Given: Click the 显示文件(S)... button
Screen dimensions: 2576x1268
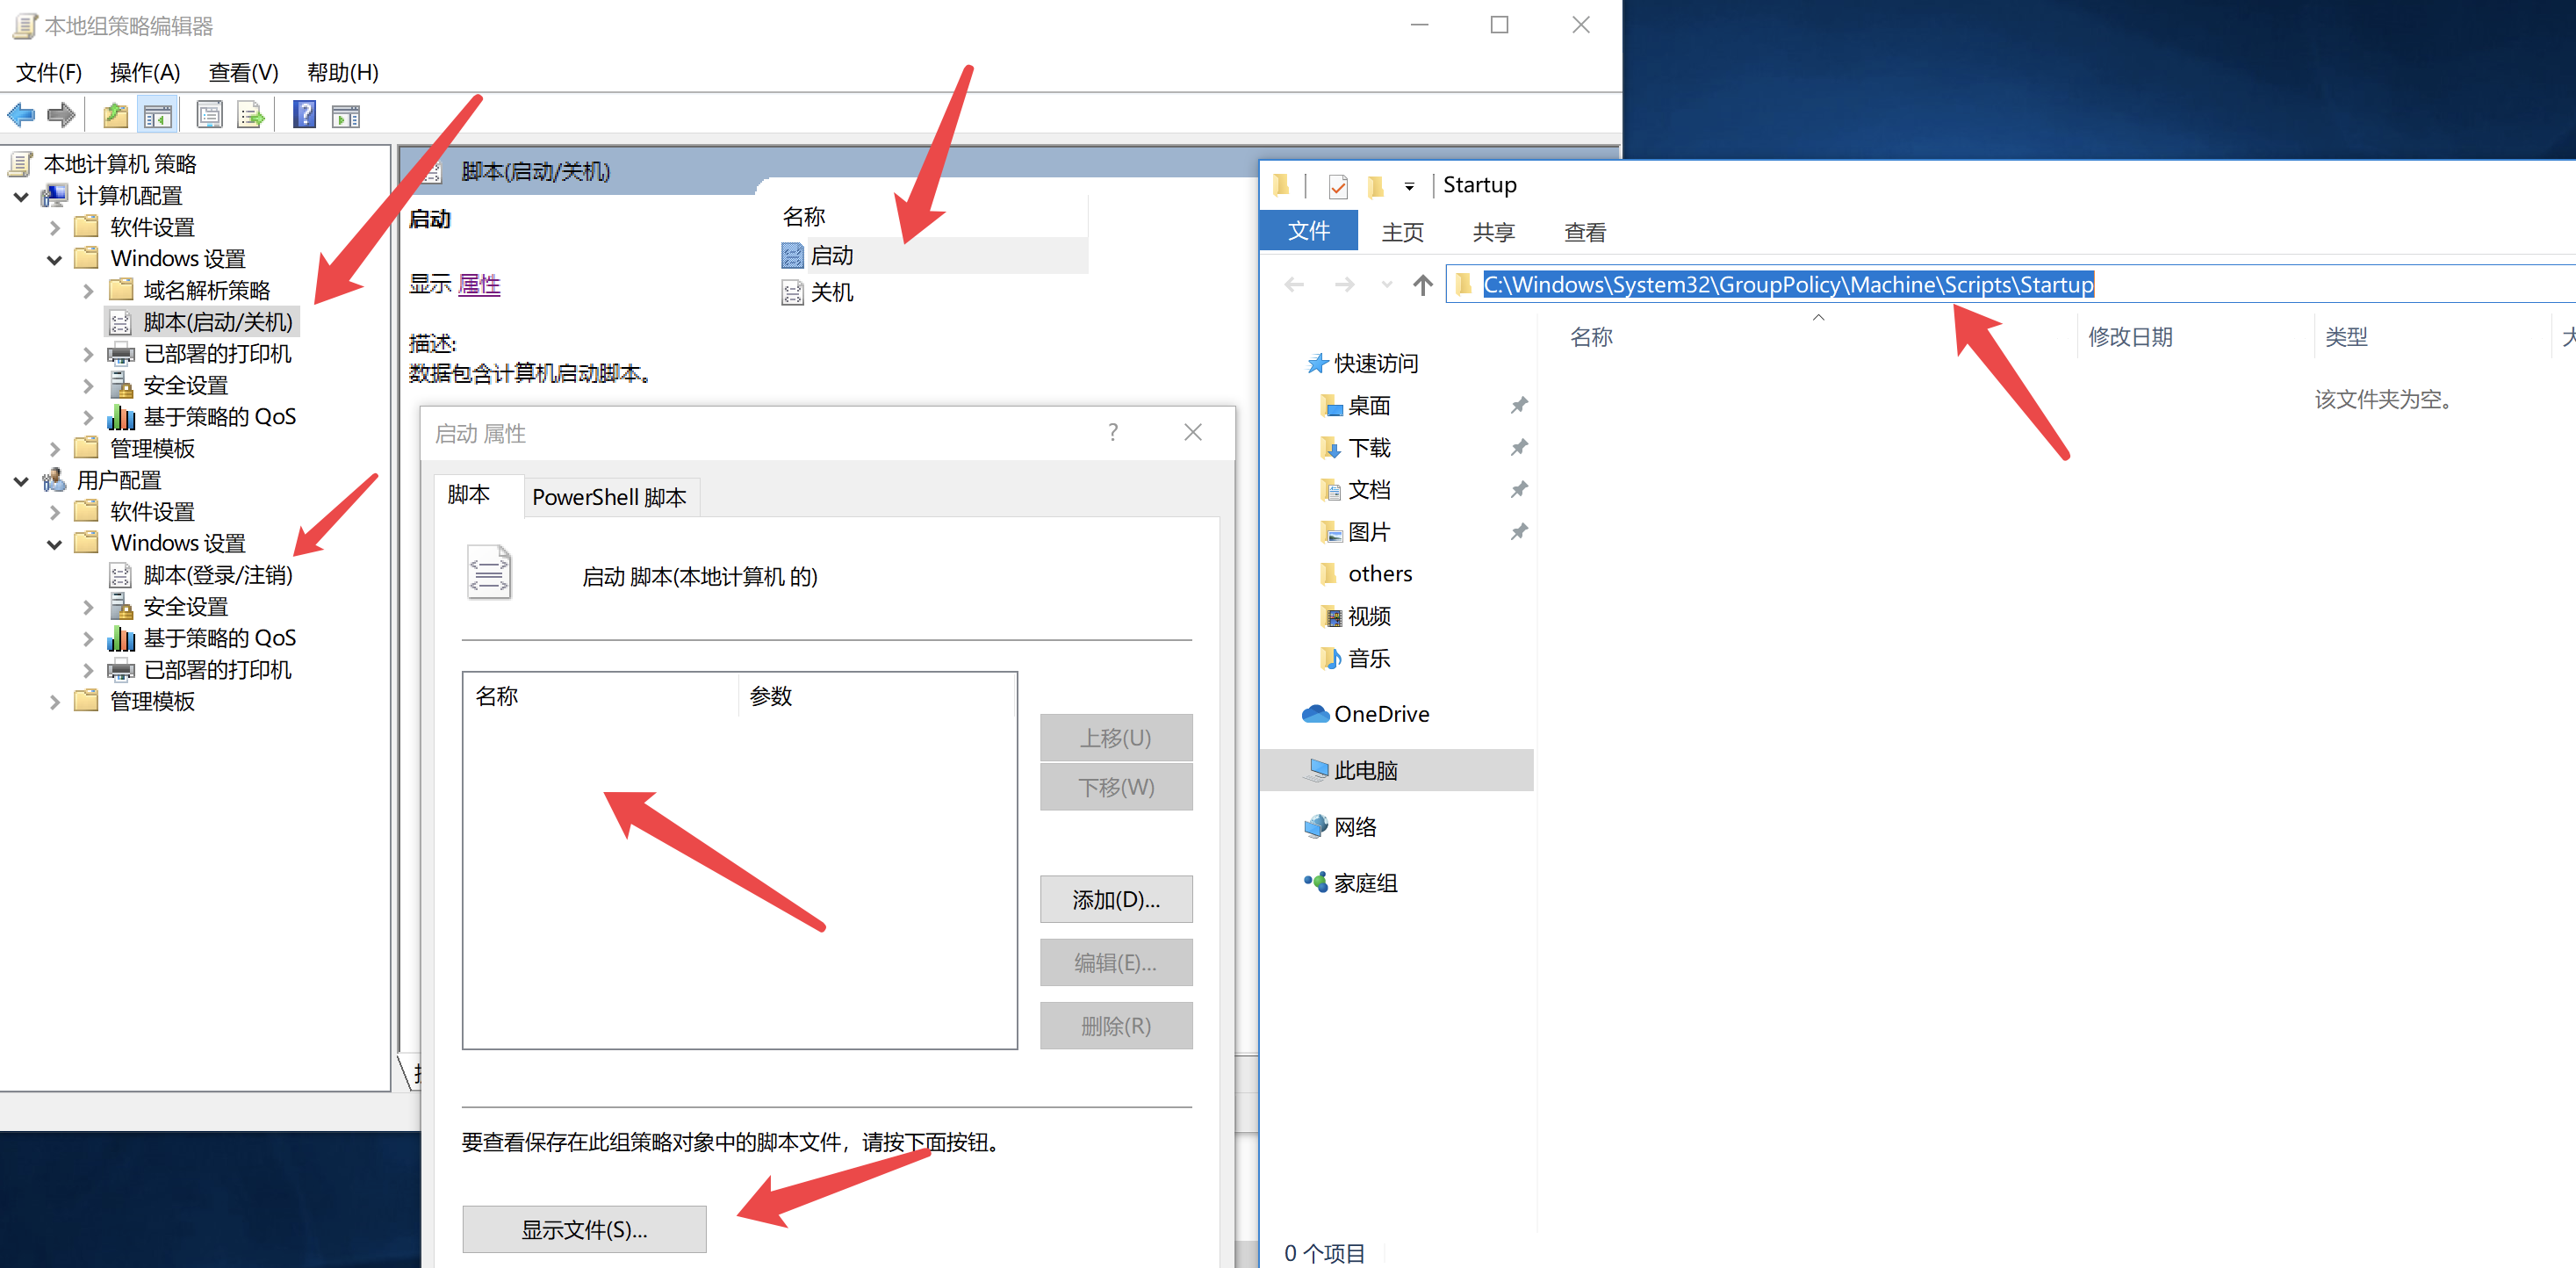Looking at the screenshot, I should coord(584,1229).
